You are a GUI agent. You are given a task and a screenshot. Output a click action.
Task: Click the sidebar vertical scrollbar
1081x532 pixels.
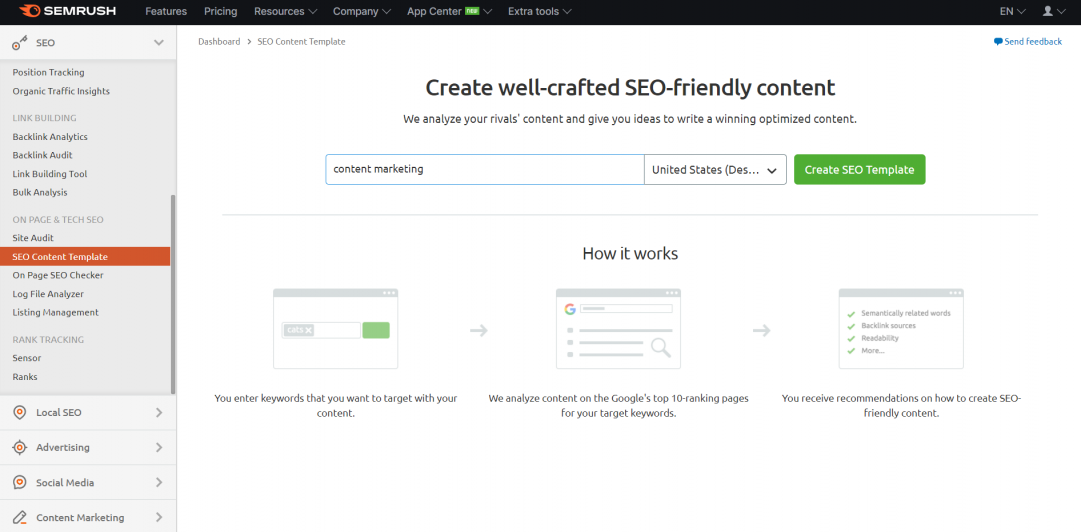click(x=173, y=294)
